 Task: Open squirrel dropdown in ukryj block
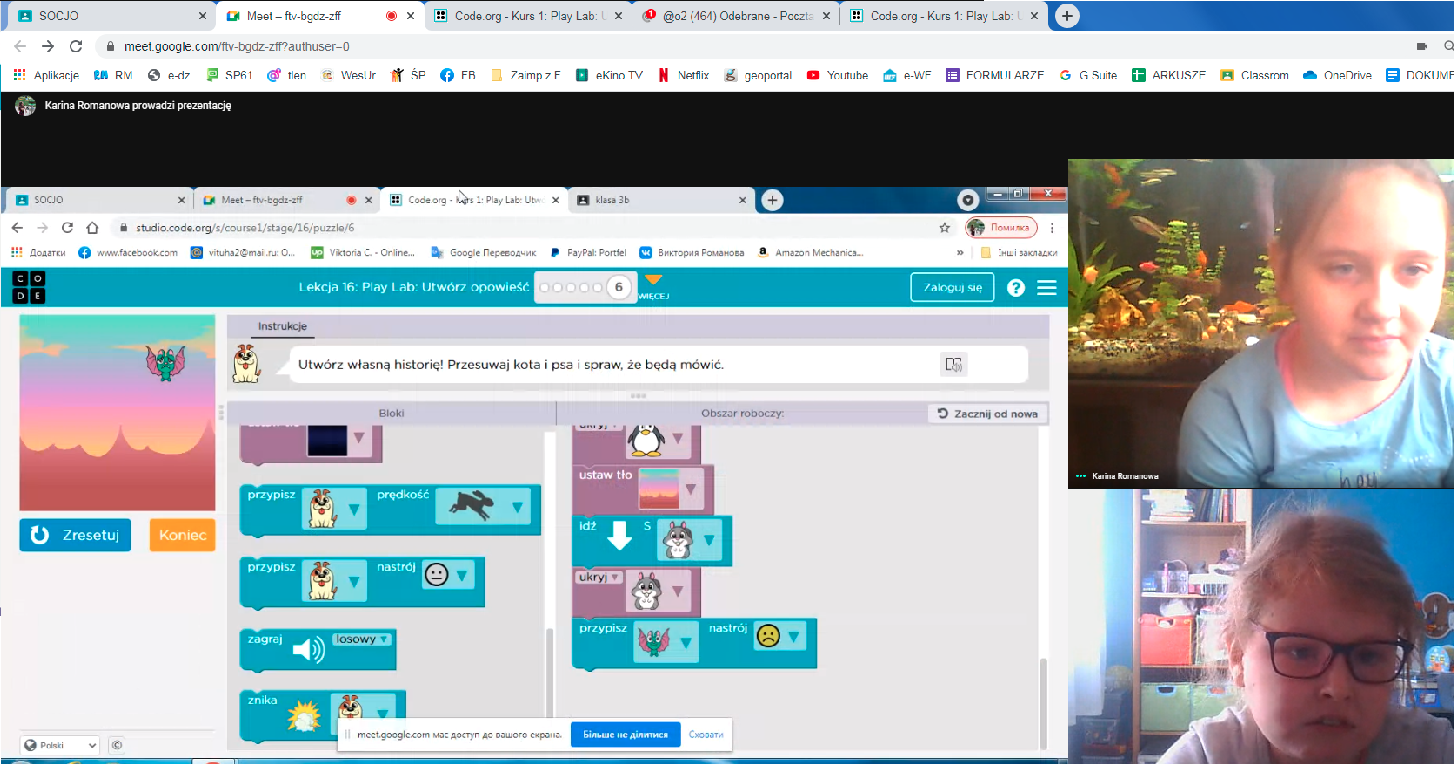coord(659,593)
